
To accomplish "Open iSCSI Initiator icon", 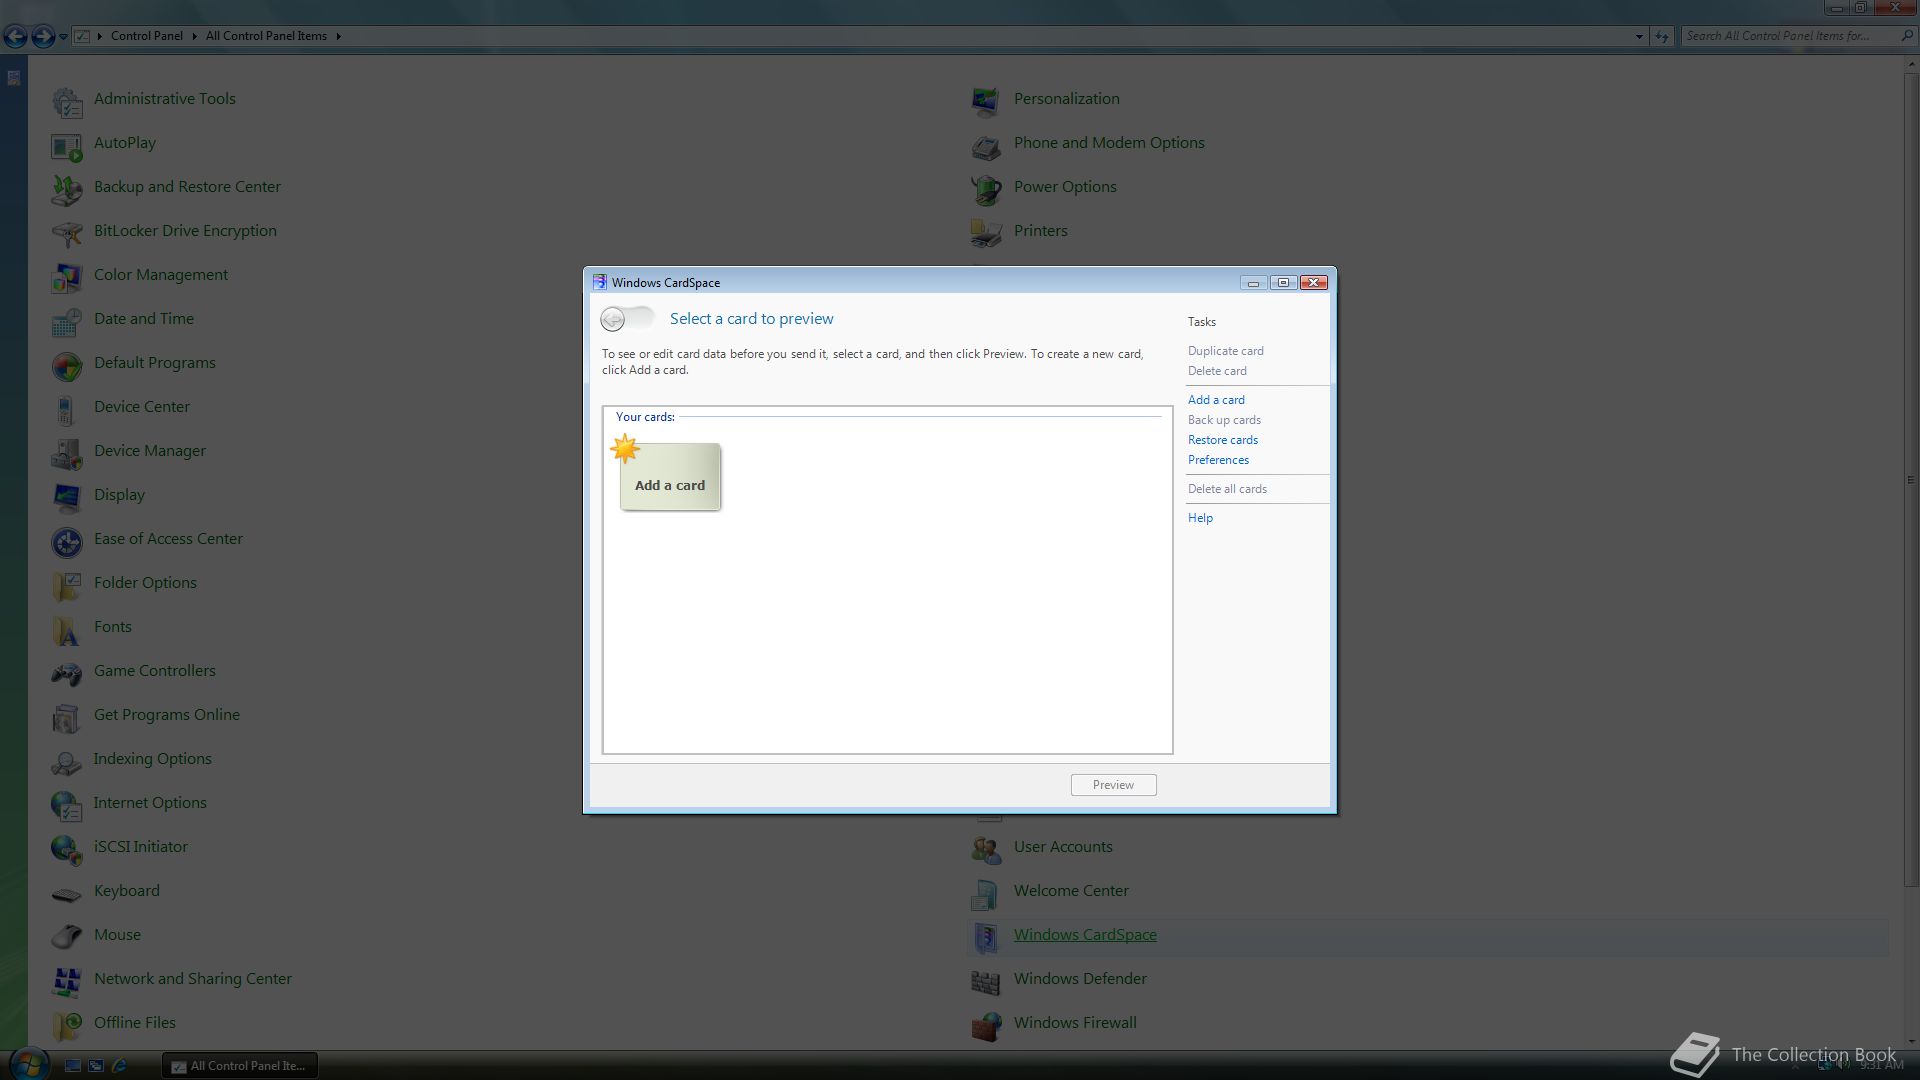I will tap(67, 848).
